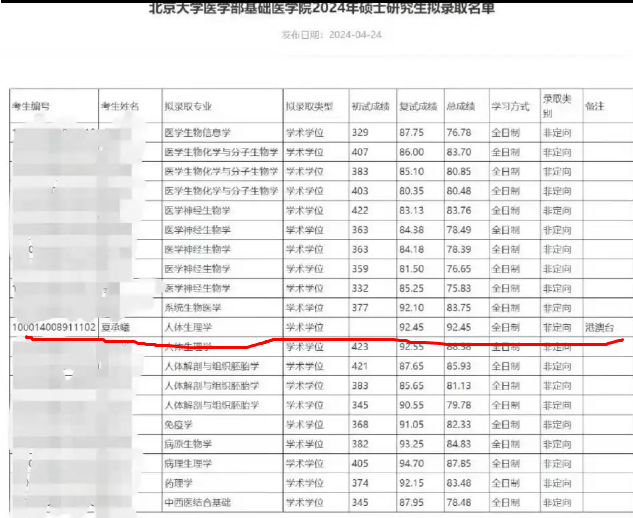Screen dimensions: 633x518
Task: Click the retest score 92.10
Action: click(411, 308)
